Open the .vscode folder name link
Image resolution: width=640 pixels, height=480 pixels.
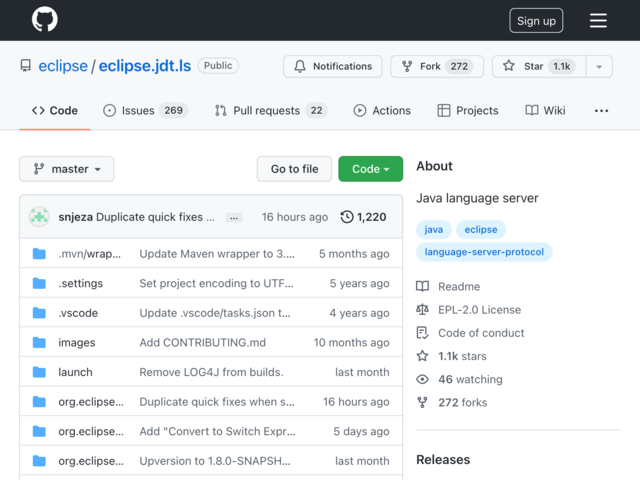pyautogui.click(x=78, y=313)
